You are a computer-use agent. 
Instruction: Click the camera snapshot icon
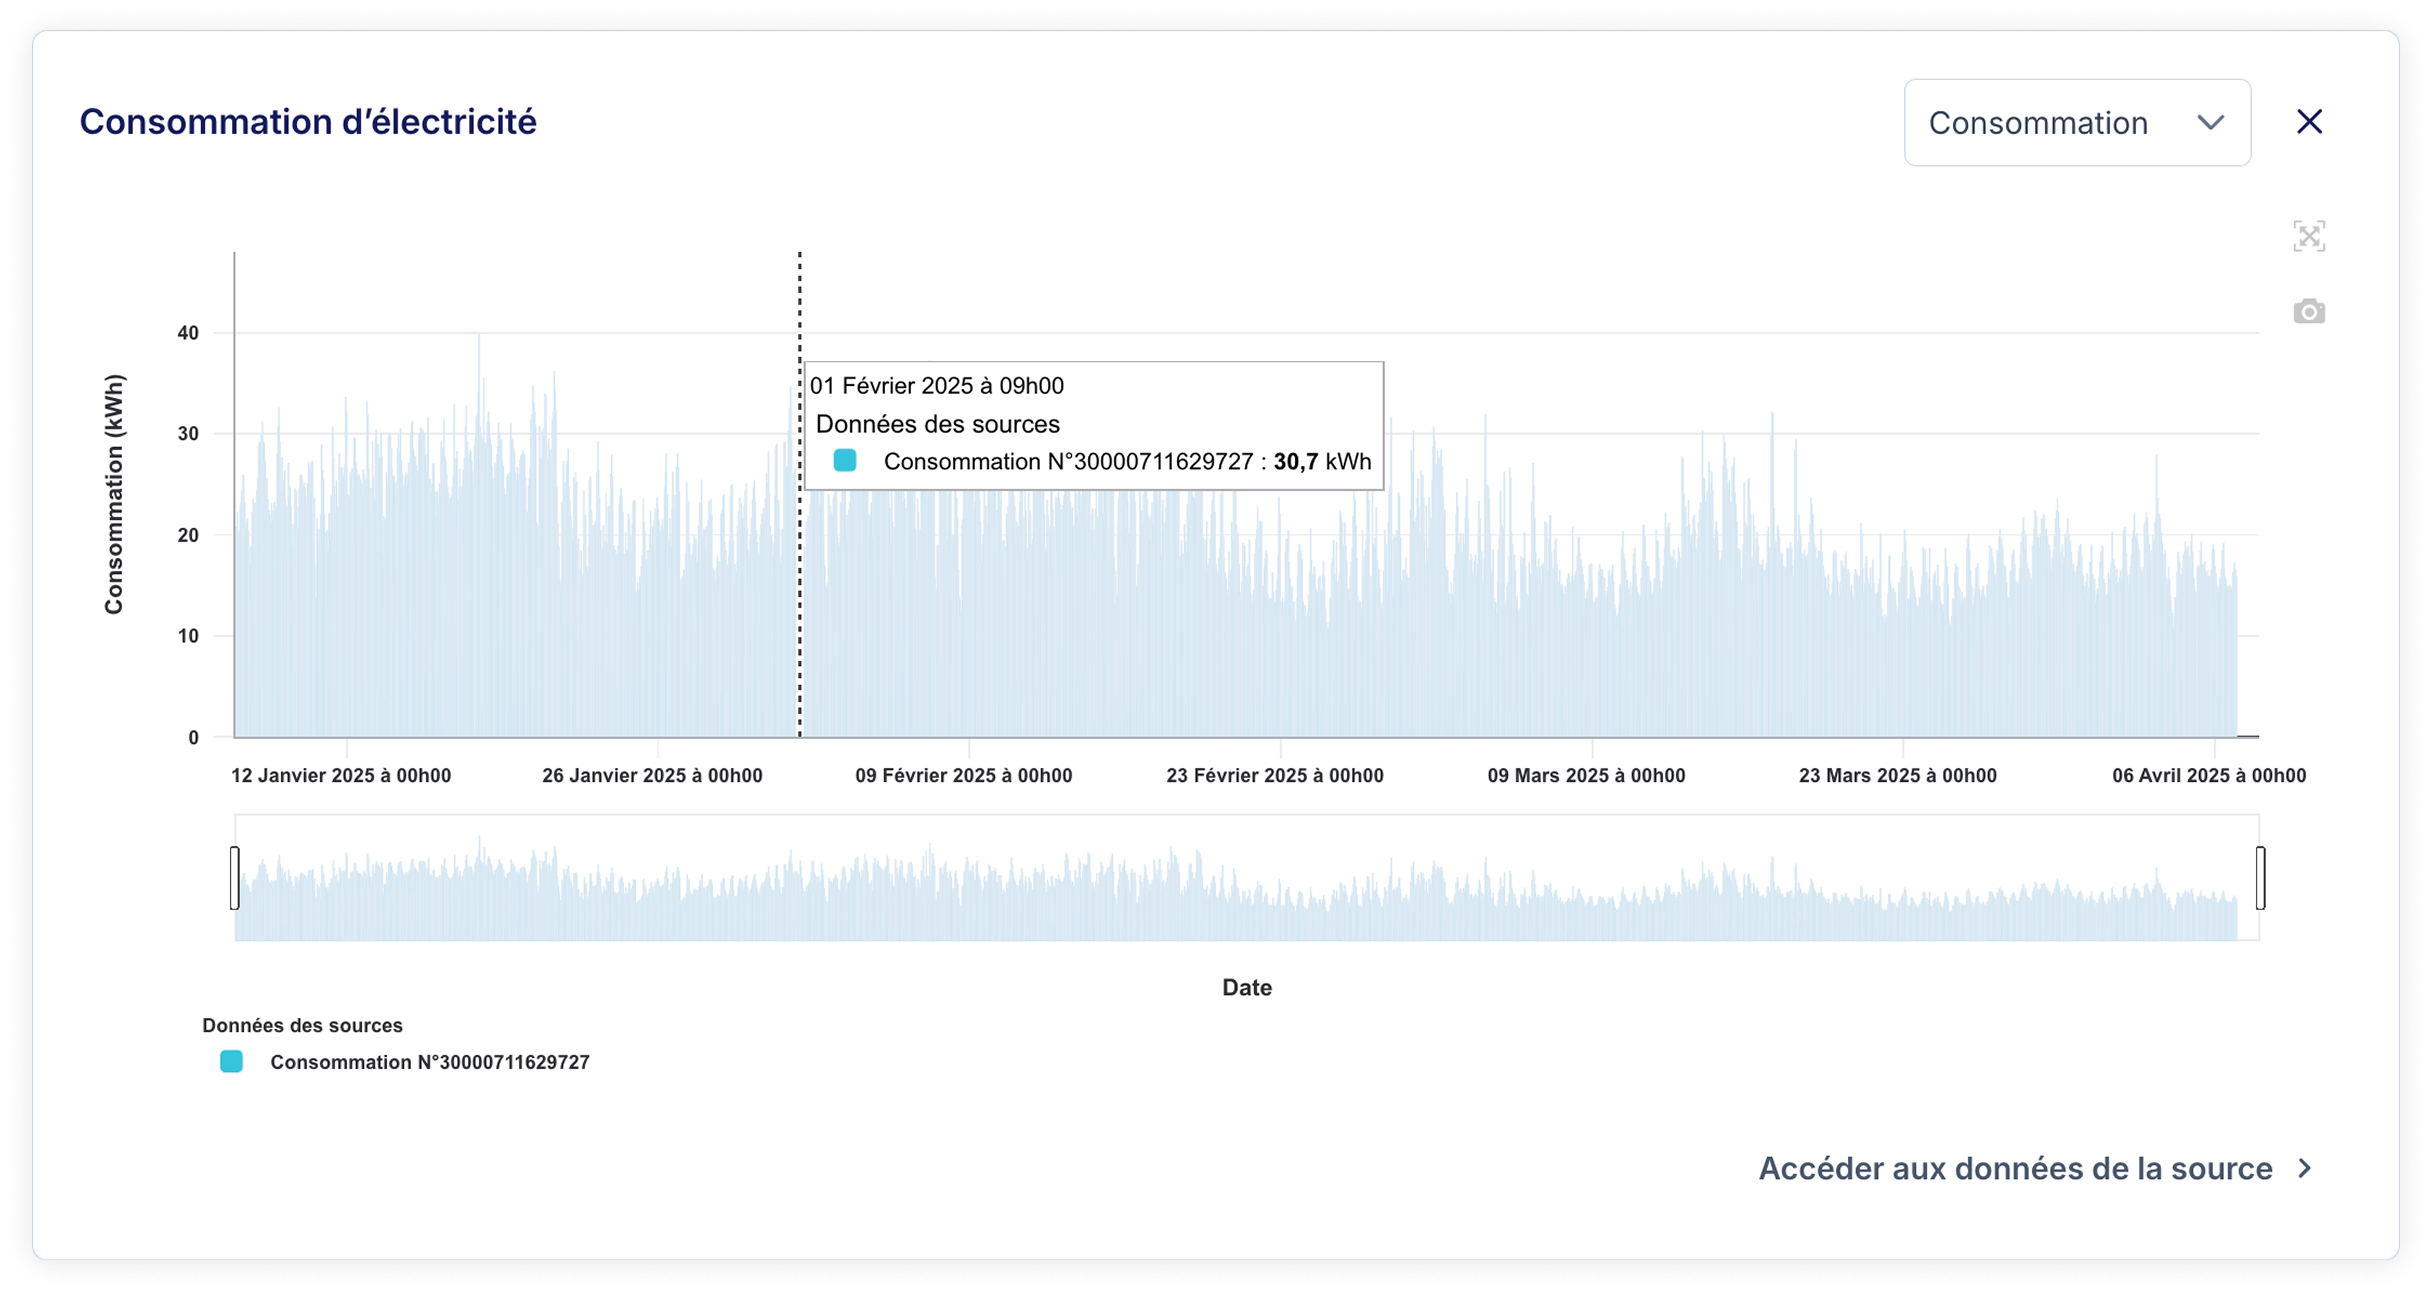coord(2308,312)
